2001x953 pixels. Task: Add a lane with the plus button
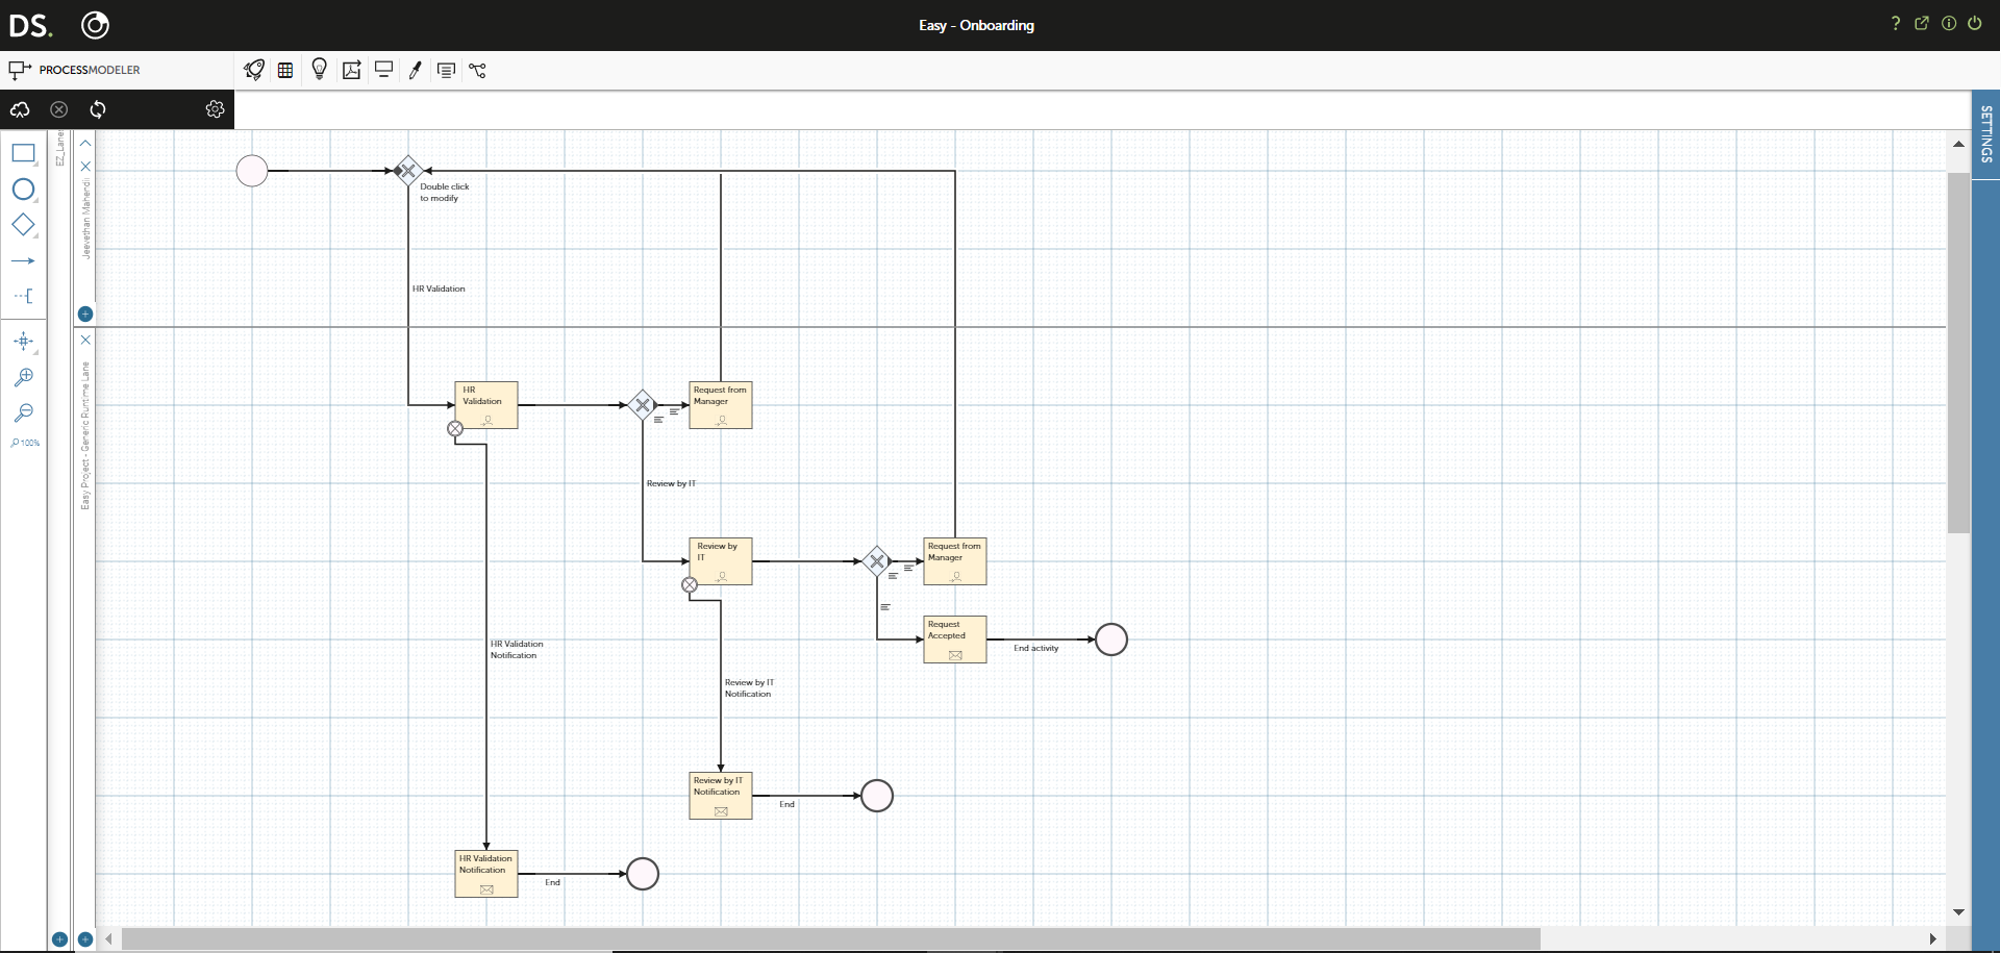85,314
